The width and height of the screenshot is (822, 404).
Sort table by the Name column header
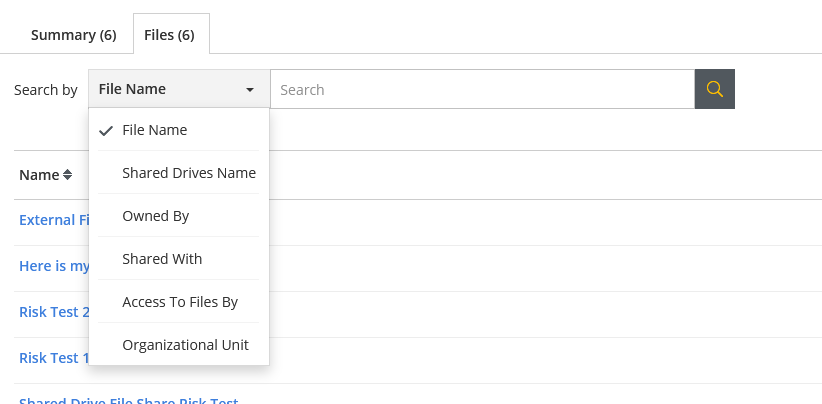tap(39, 175)
